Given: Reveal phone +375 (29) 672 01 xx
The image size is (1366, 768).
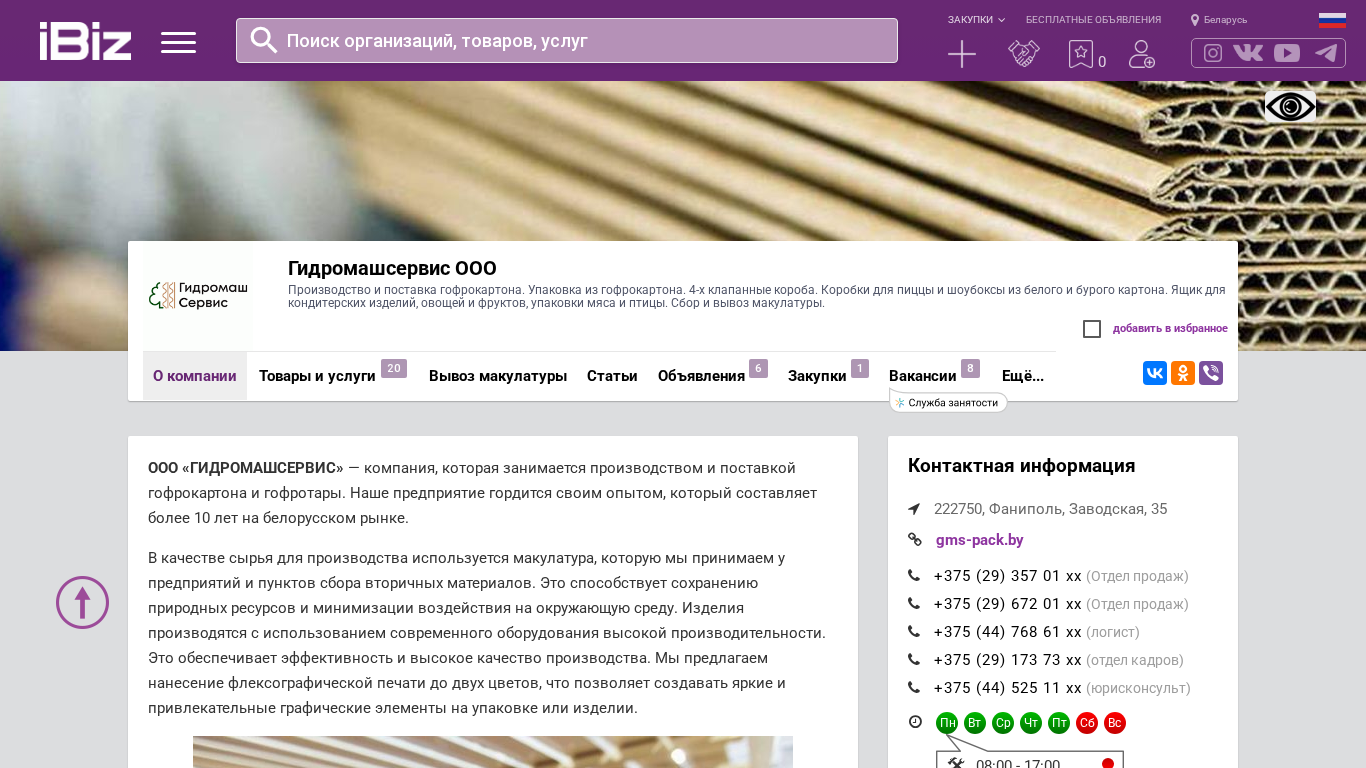Looking at the screenshot, I should click(1007, 604).
